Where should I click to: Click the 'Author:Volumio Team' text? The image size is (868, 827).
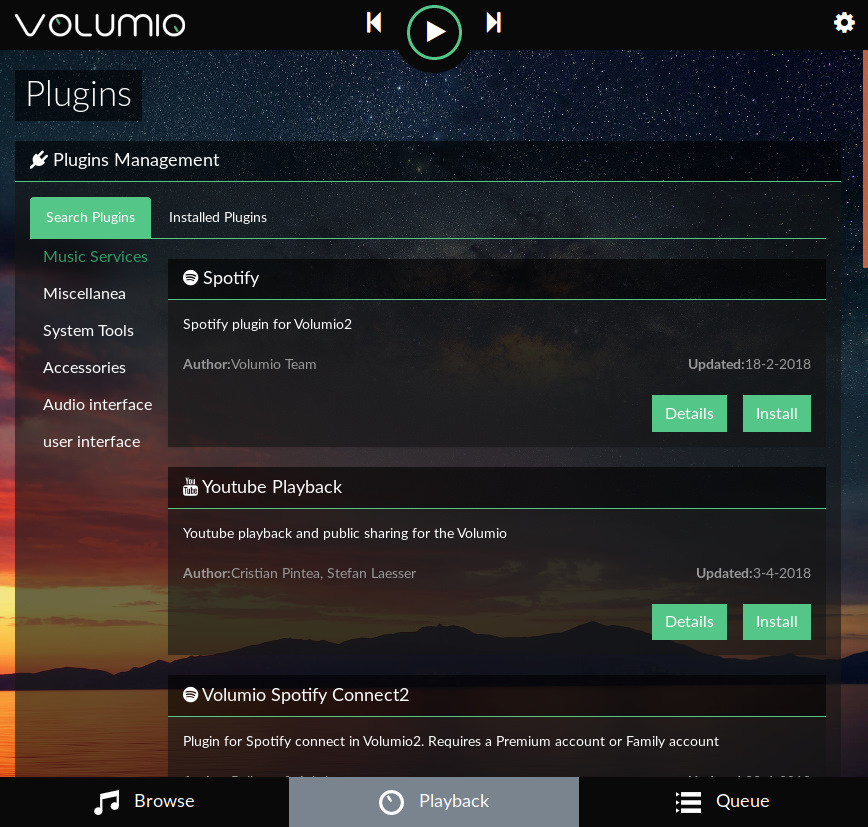click(x=250, y=364)
